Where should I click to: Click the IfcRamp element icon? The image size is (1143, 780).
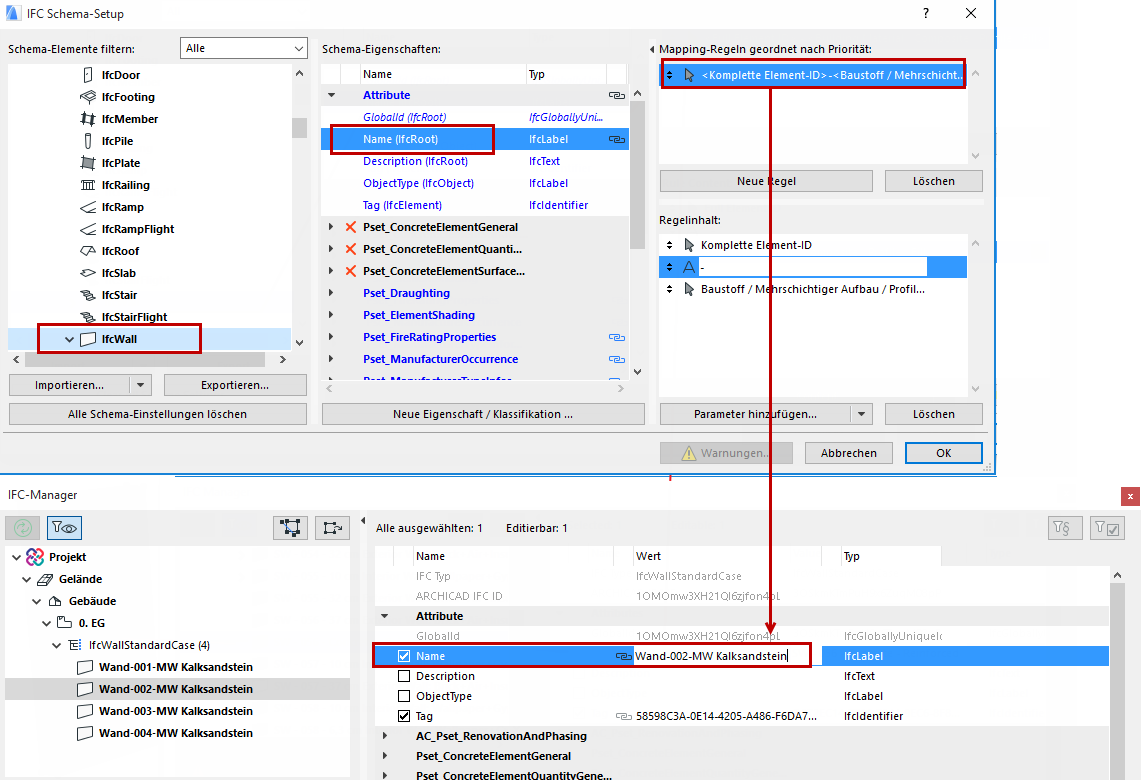[88, 207]
